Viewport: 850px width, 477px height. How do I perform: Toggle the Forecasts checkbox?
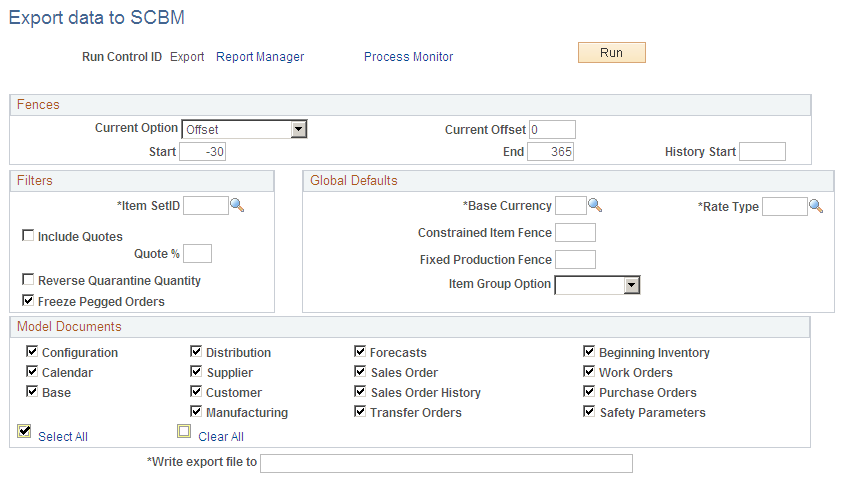point(360,351)
